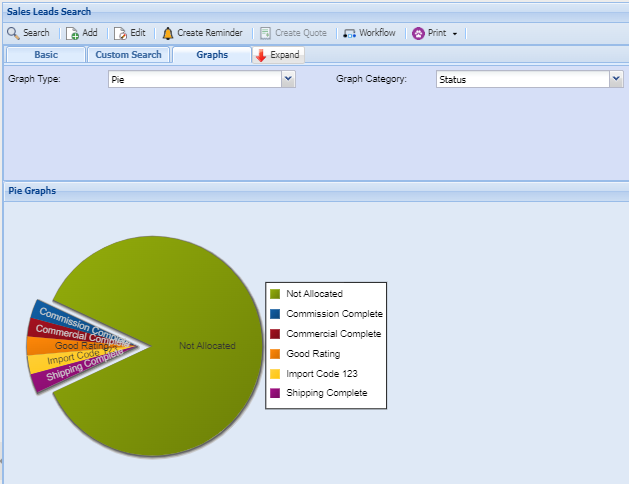Click the Search magnifier icon
The image size is (629, 484).
click(13, 33)
